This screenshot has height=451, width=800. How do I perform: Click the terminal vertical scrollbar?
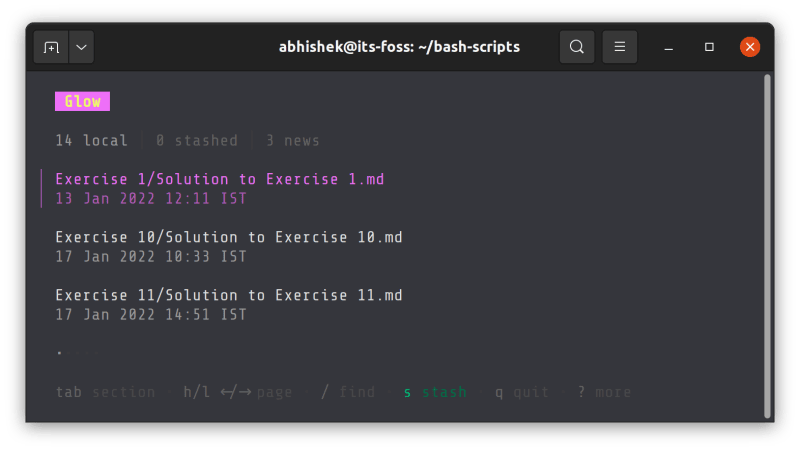(x=767, y=245)
